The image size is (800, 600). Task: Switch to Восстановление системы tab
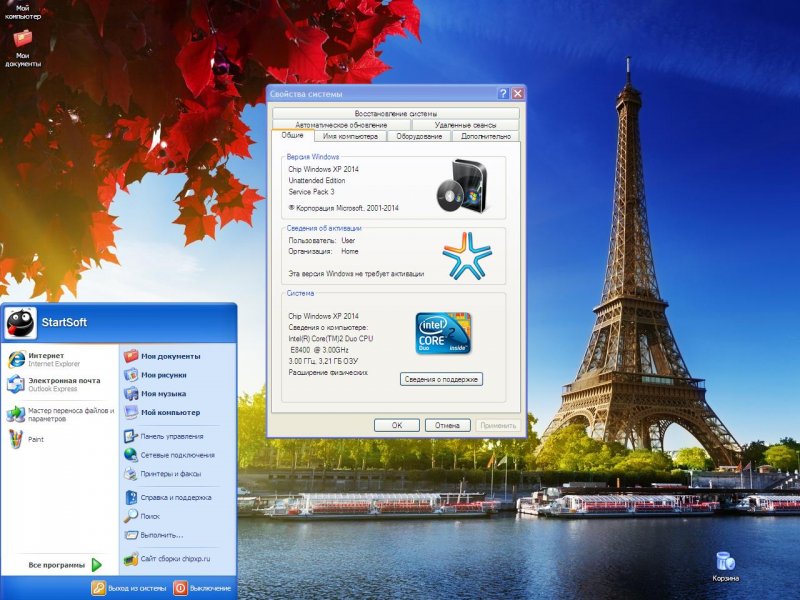click(x=396, y=113)
